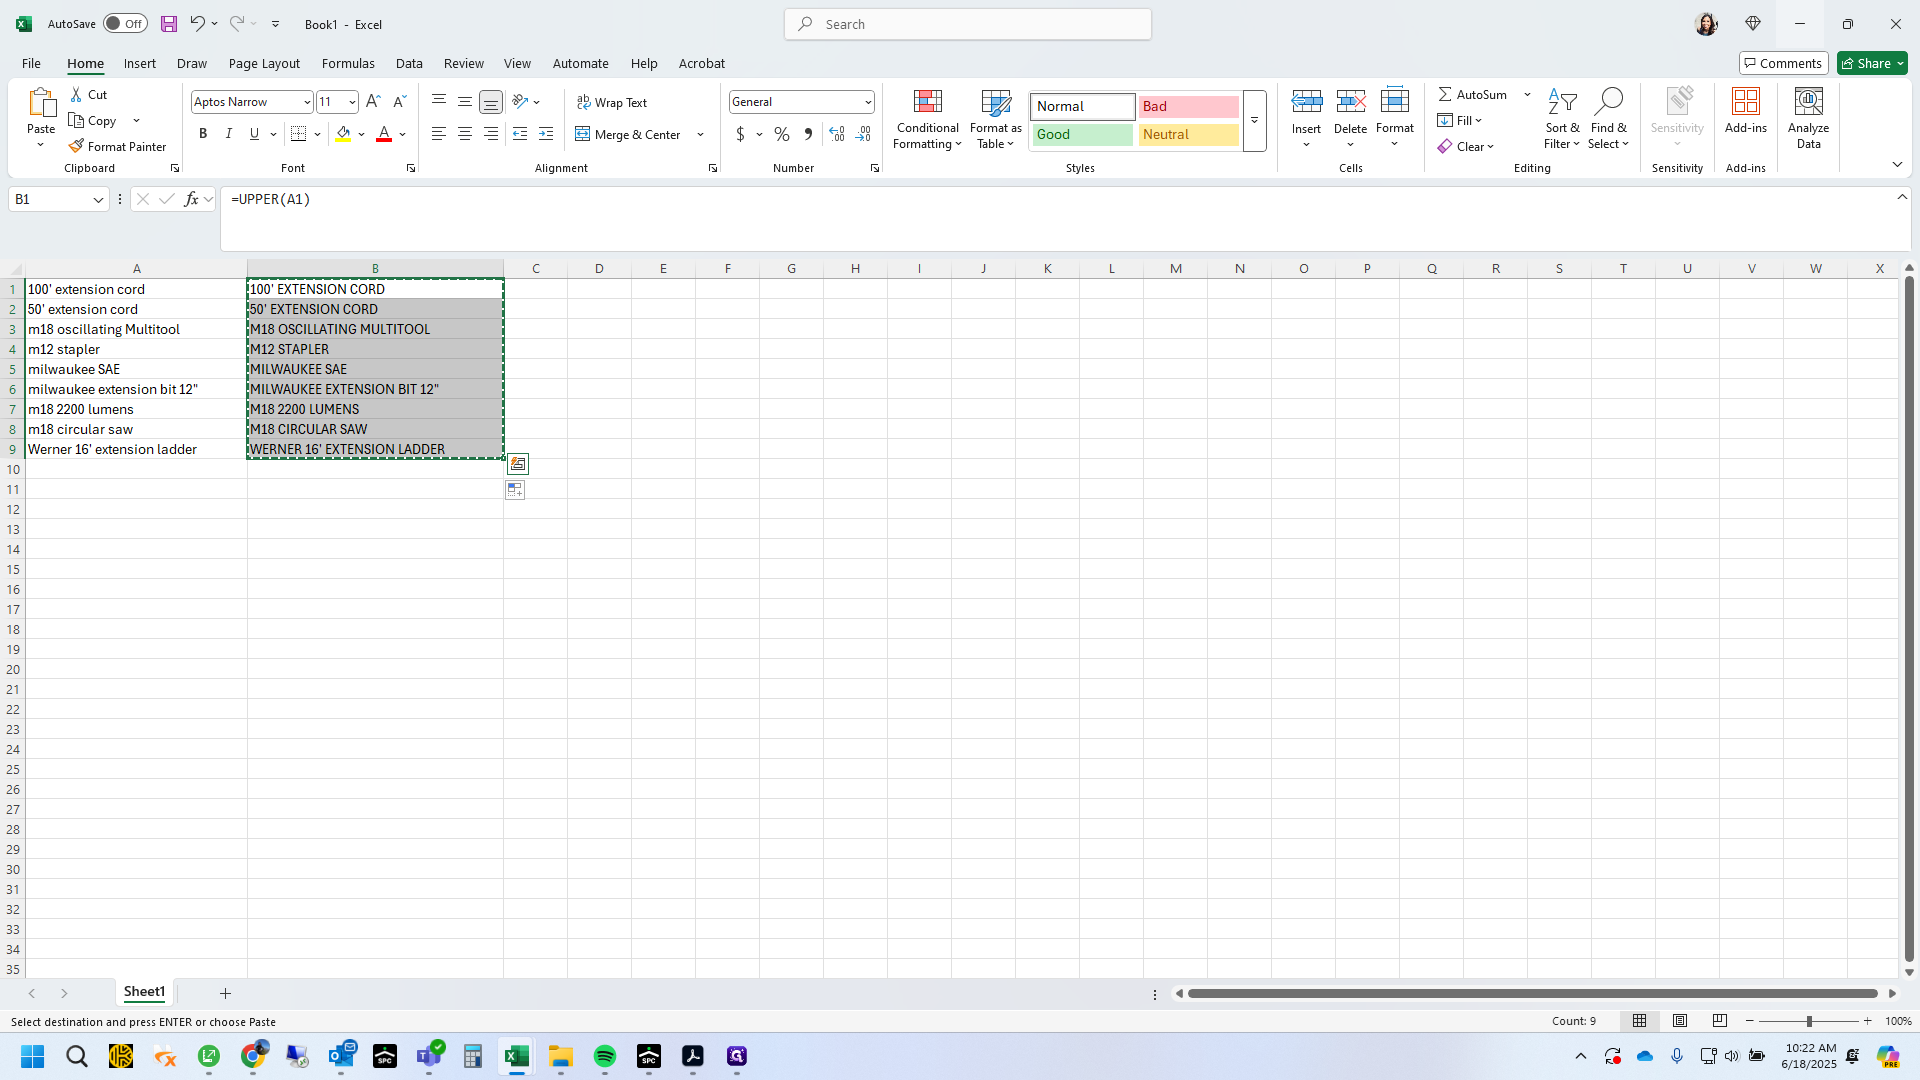Open the Add-ins gallery
Image resolution: width=1920 pixels, height=1080 pixels.
[1746, 112]
